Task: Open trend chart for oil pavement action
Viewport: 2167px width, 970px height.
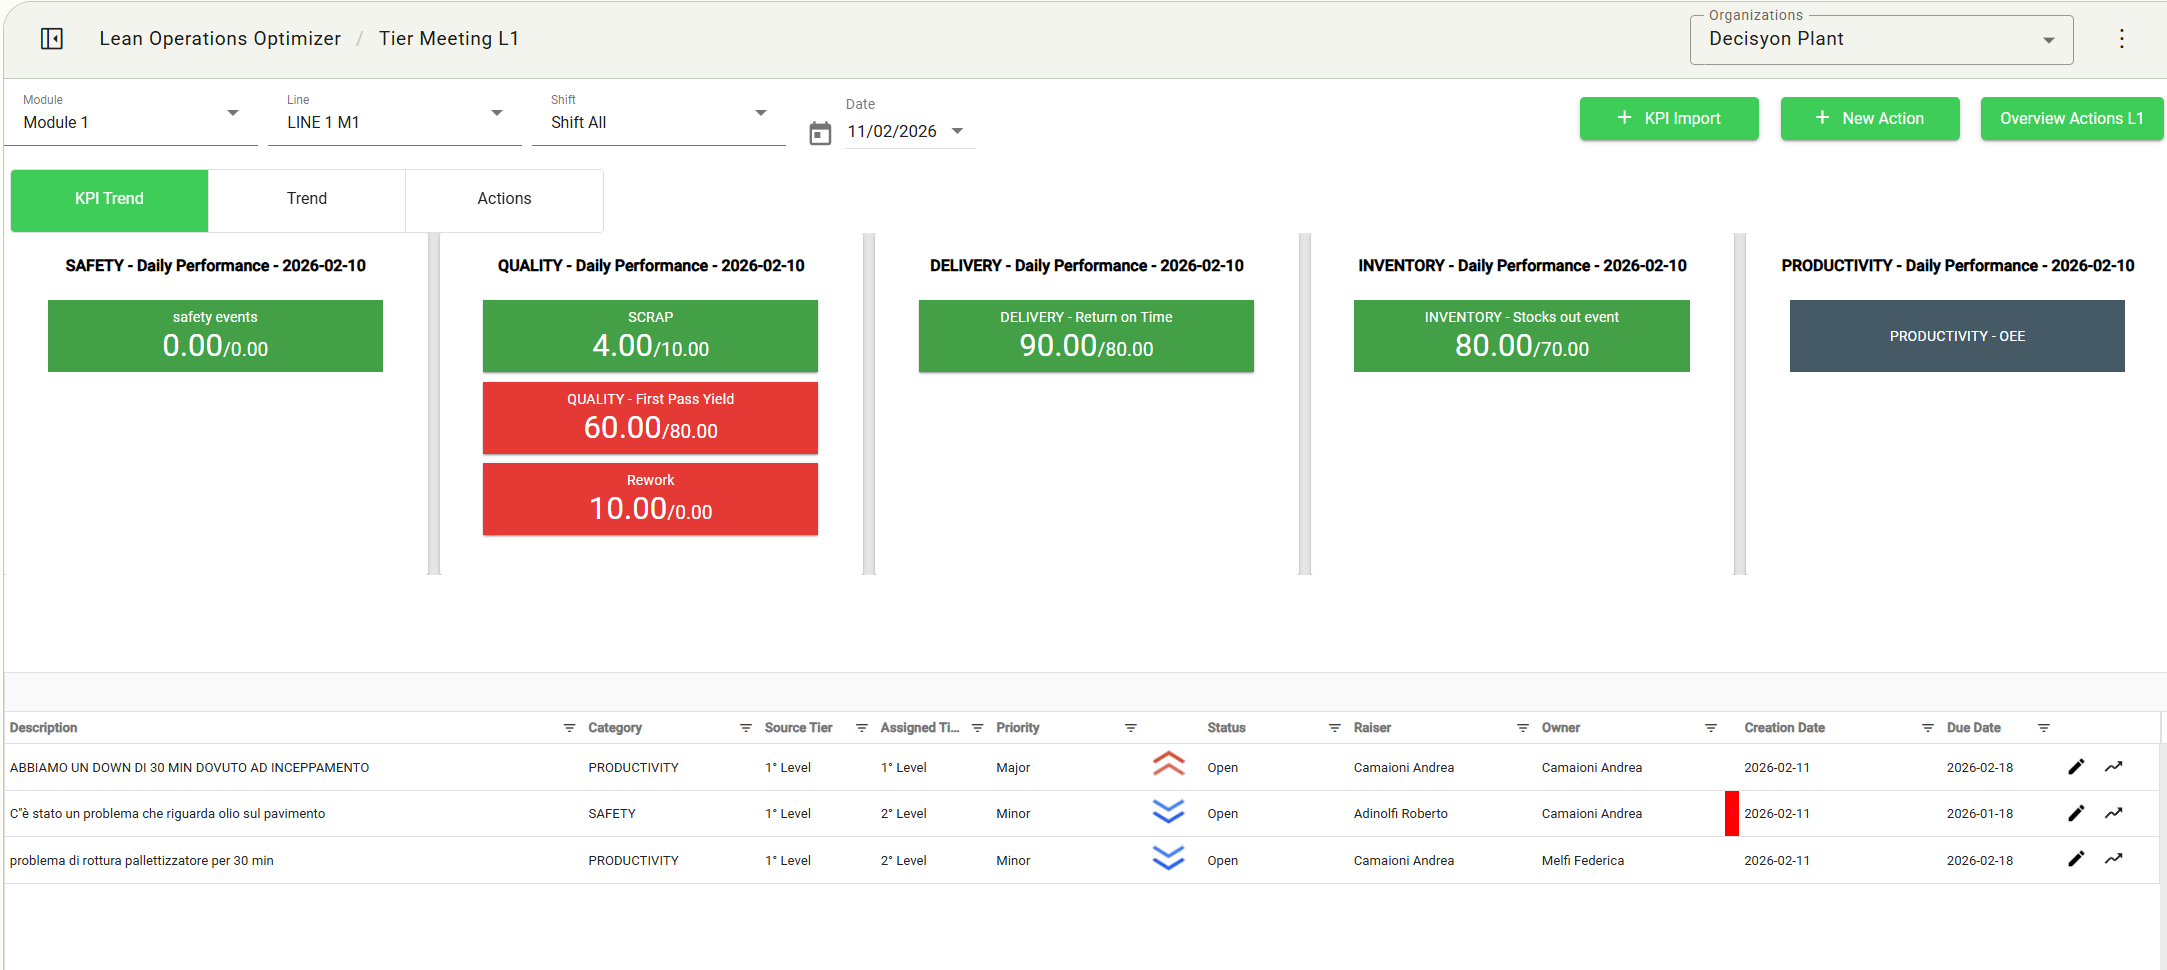Action: 2113,813
